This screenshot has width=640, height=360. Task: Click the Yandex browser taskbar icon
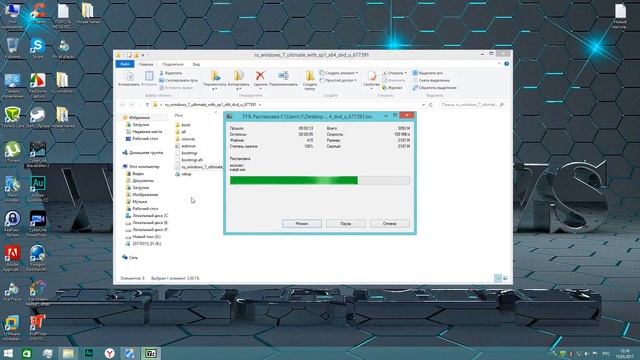pos(109,353)
